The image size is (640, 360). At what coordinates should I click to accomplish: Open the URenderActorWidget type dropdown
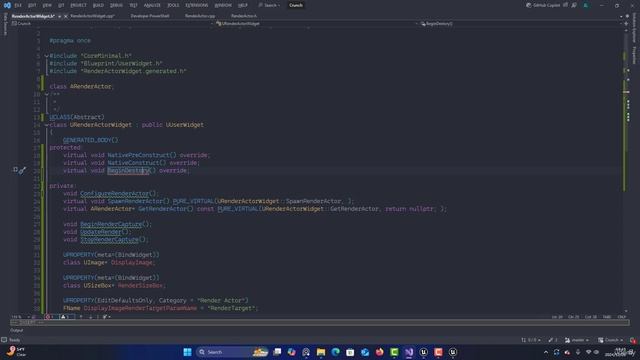[x=316, y=24]
